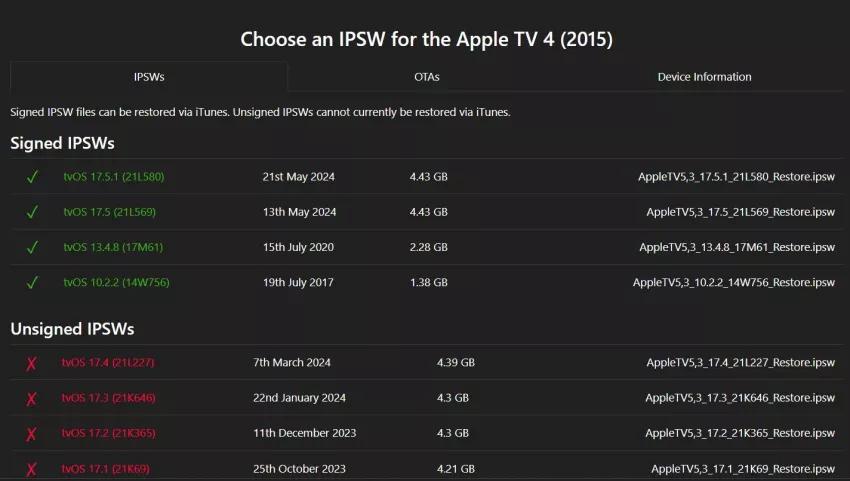Click the green checkmark beside tvOS 10.2.2
The height and width of the screenshot is (481, 850).
click(32, 282)
